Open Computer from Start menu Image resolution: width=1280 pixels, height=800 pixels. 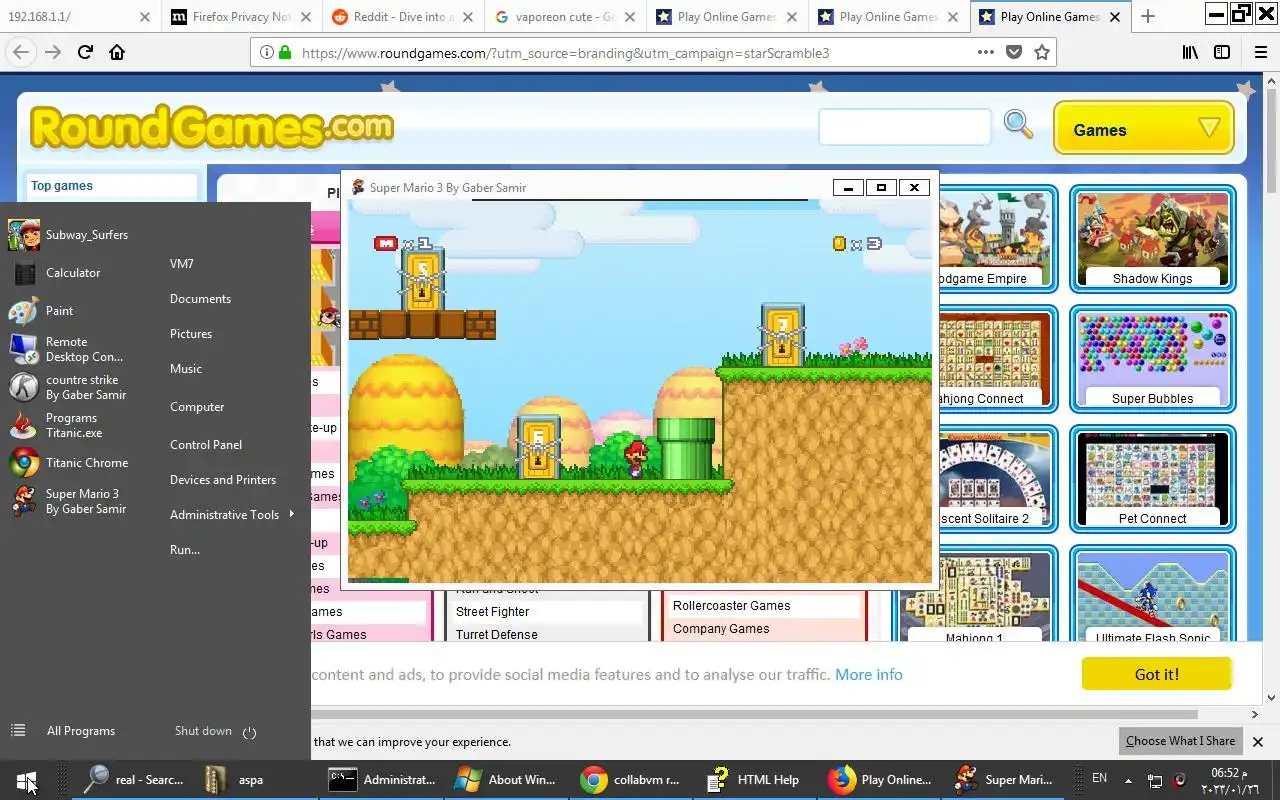pos(197,407)
